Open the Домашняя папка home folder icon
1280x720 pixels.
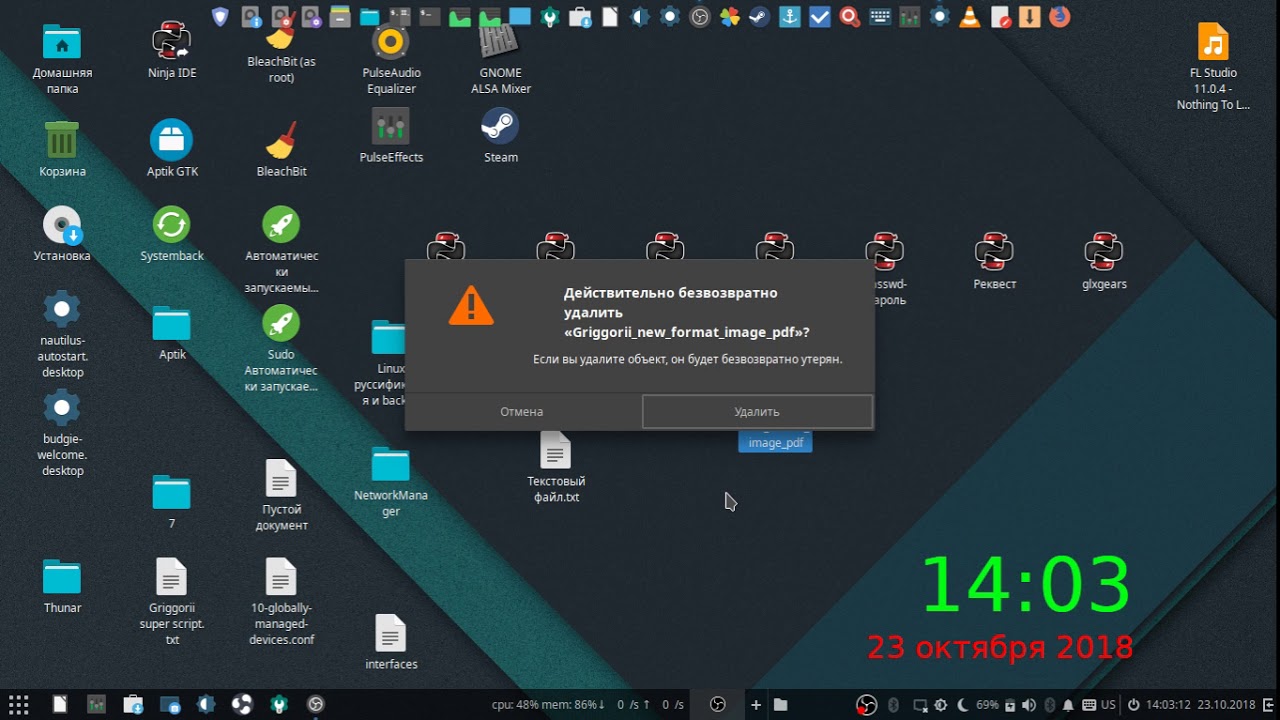pos(62,42)
